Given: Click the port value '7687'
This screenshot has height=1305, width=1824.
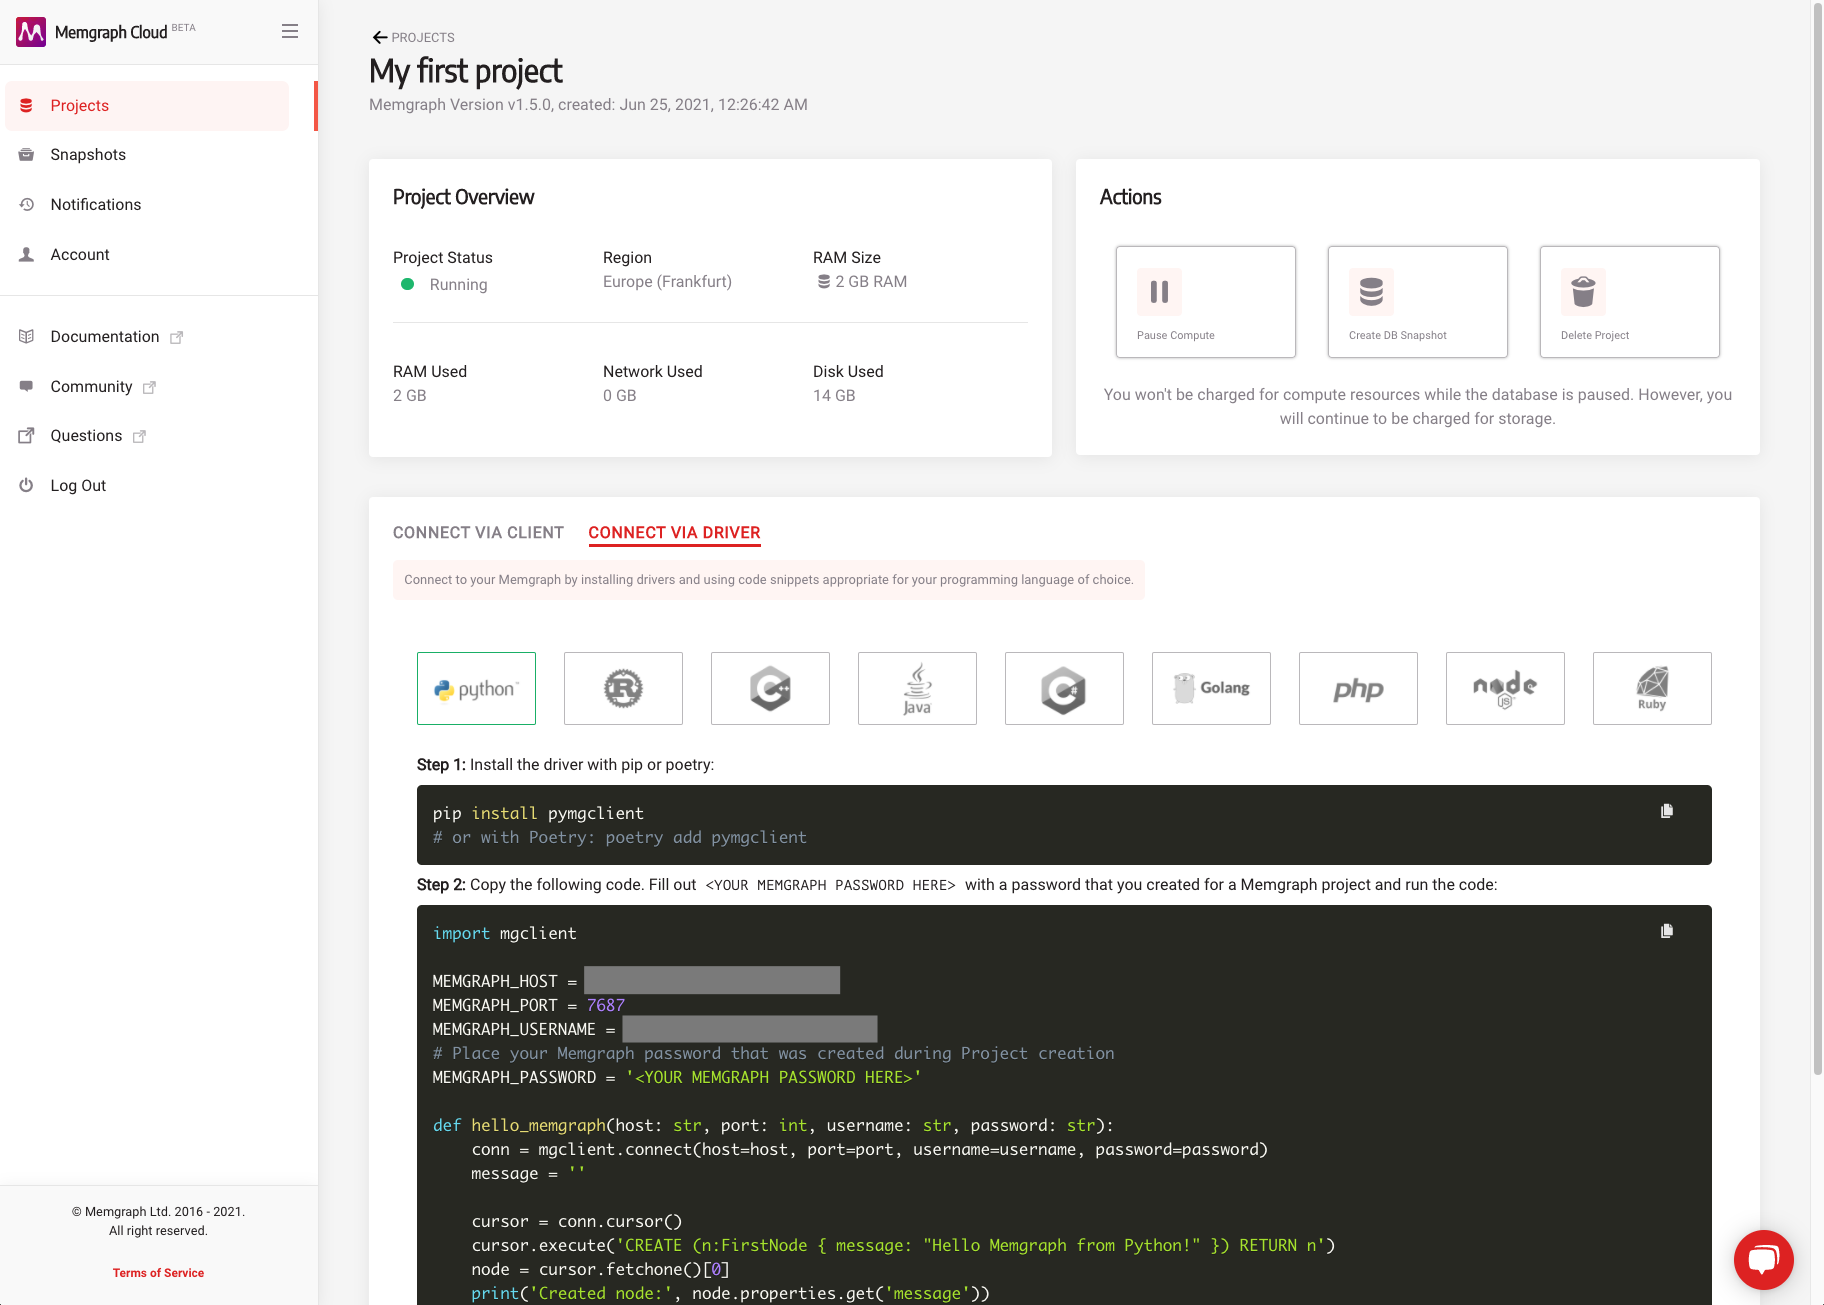Looking at the screenshot, I should pos(606,1005).
